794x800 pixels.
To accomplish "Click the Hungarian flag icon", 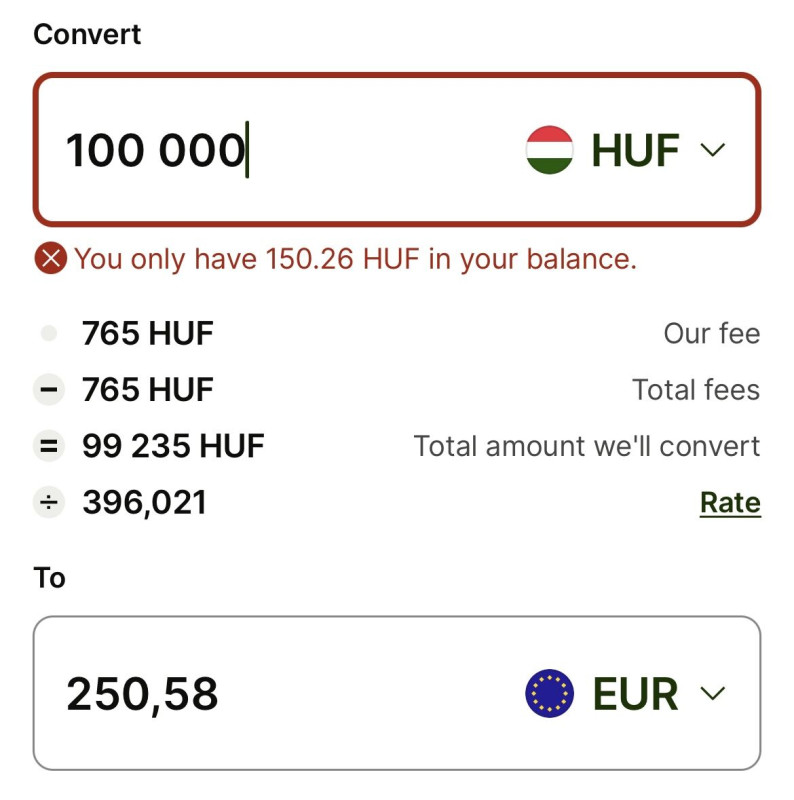I will (x=549, y=150).
